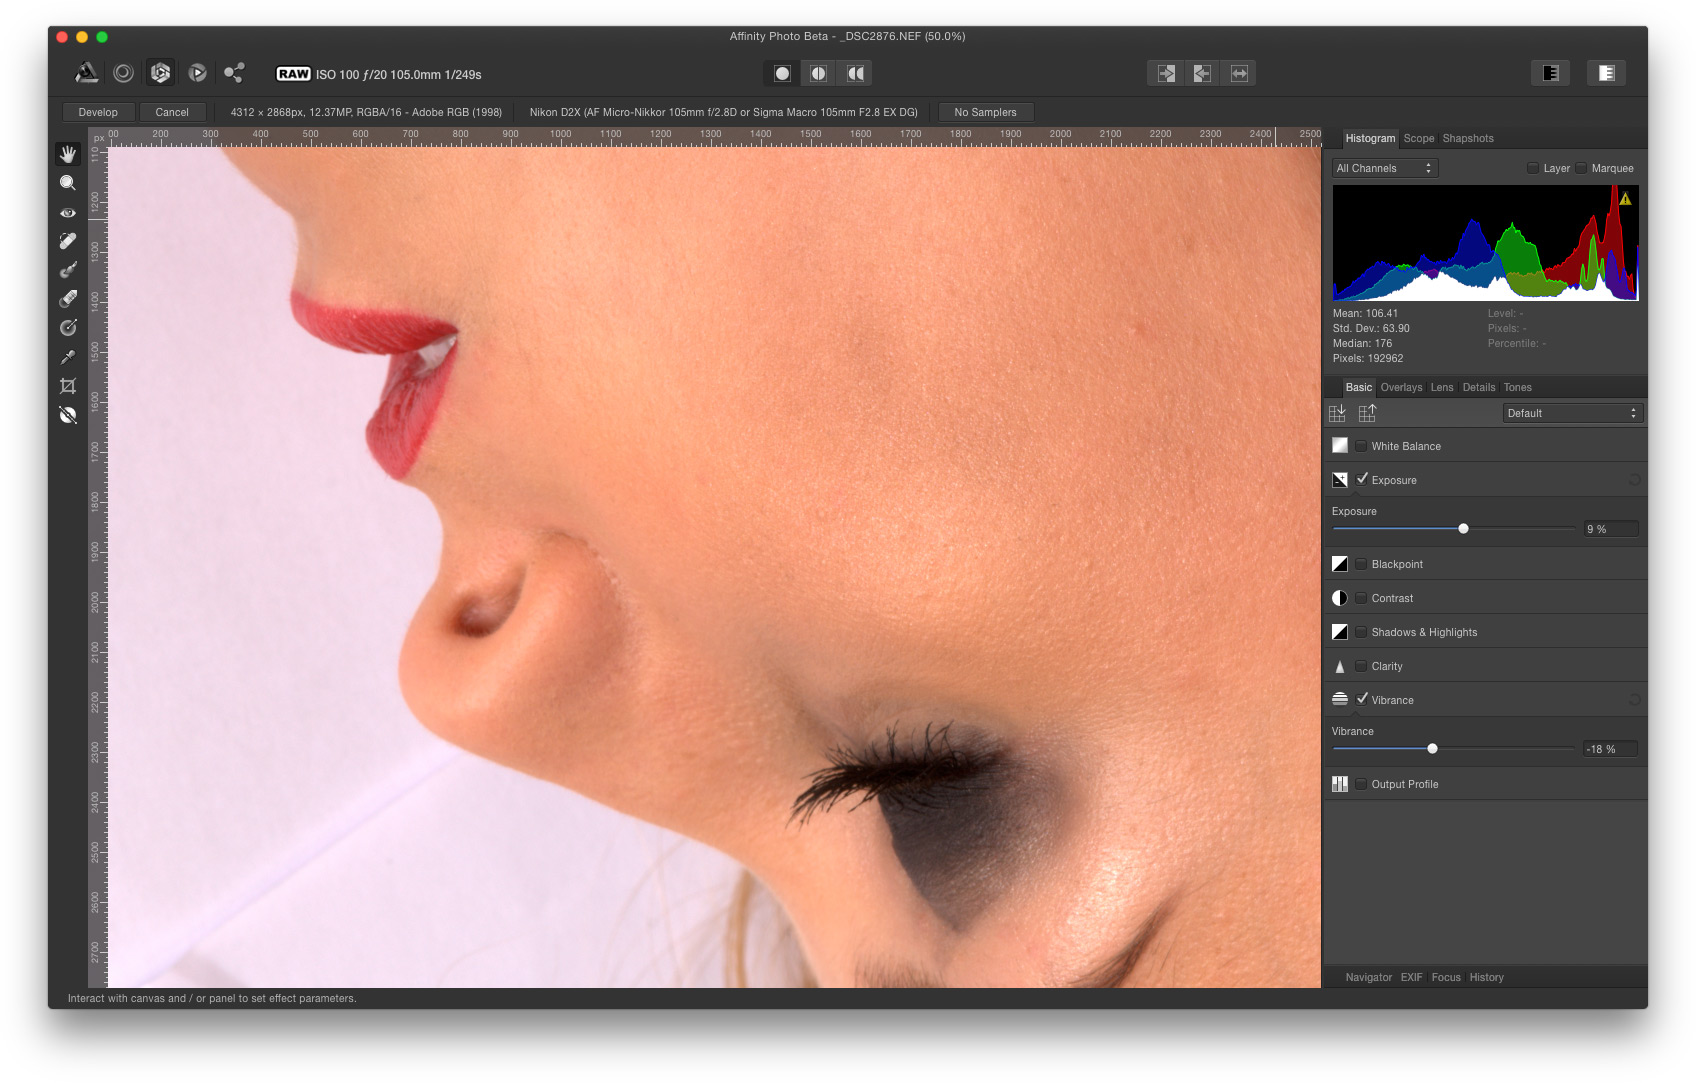Open the All Channels dropdown
1696x1083 pixels.
[1385, 168]
